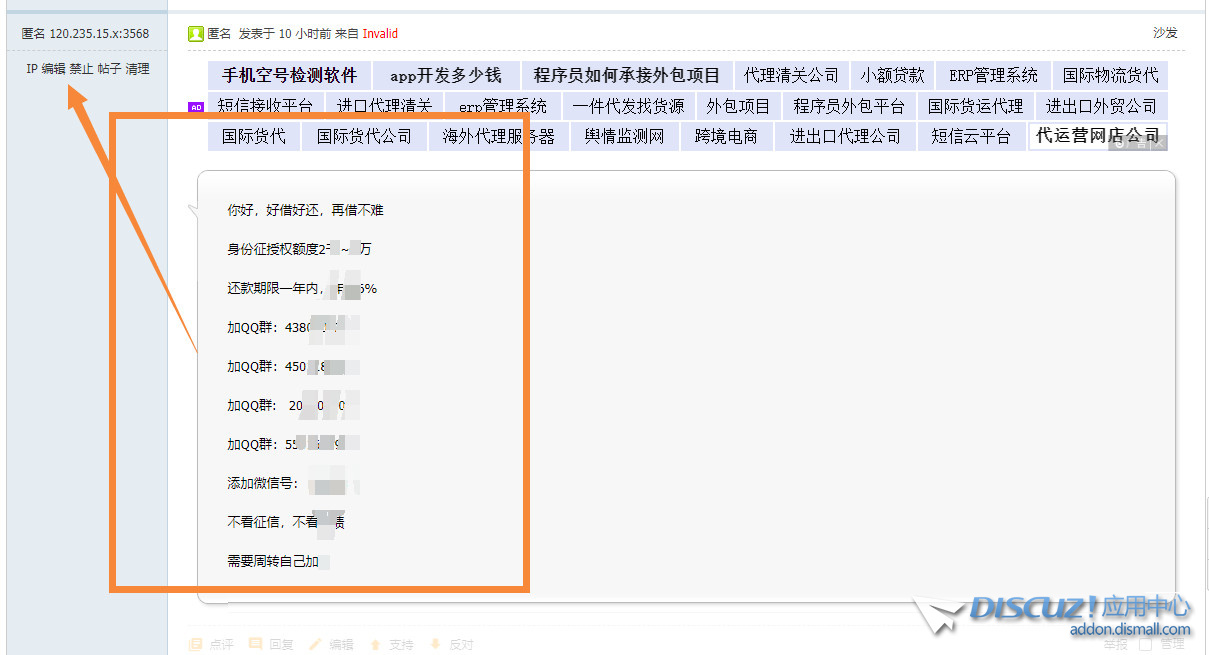
Task: Check the 管理 checkbox at bottom right
Action: 1145,645
